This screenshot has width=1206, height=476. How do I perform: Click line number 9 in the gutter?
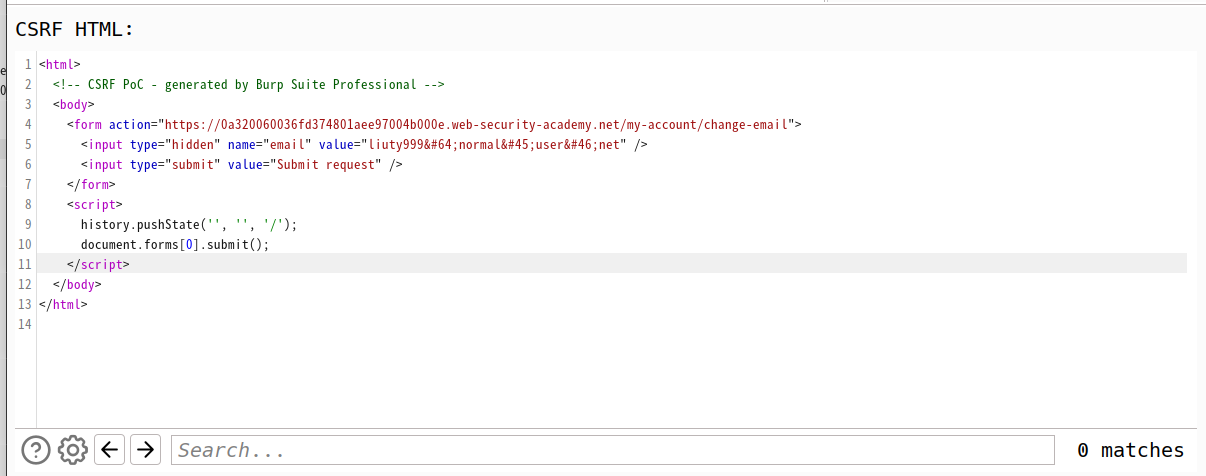point(28,225)
